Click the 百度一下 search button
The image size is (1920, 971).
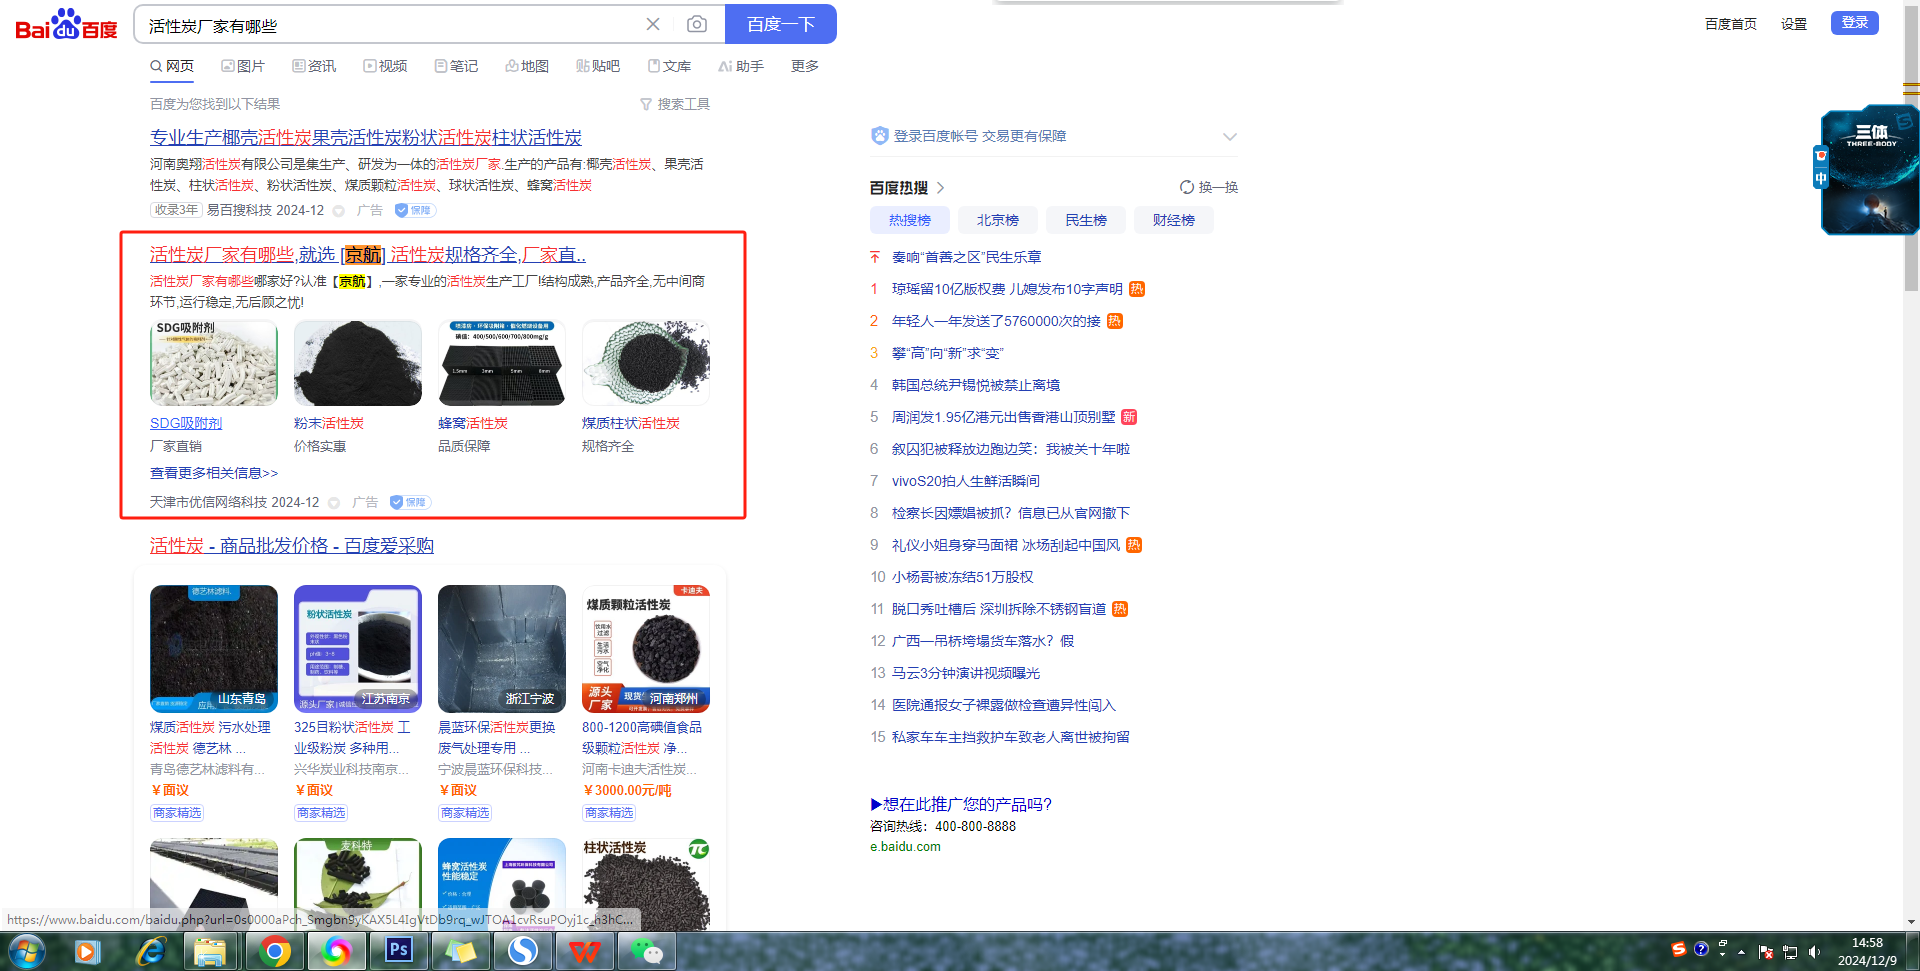click(x=781, y=24)
